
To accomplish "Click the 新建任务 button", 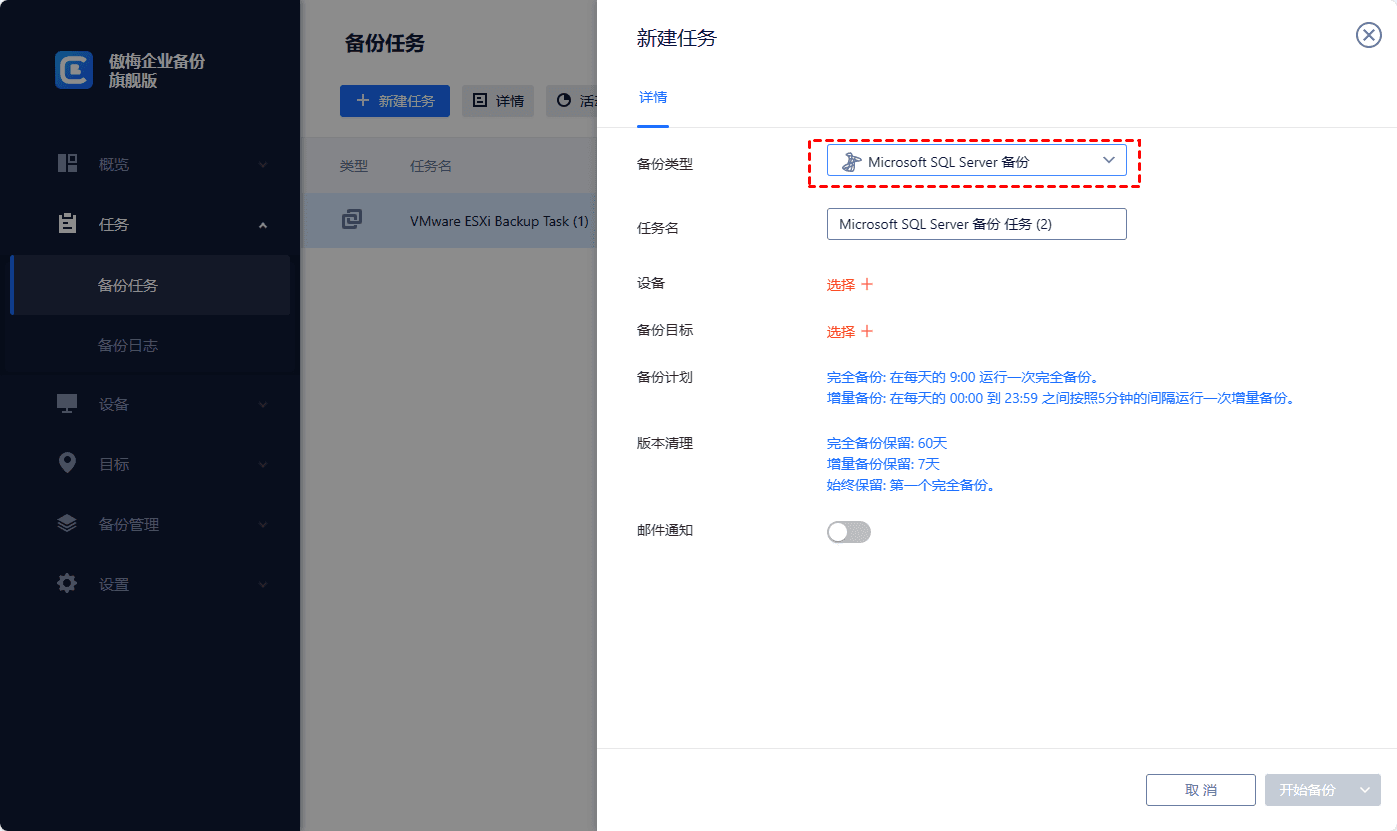I will coord(395,101).
